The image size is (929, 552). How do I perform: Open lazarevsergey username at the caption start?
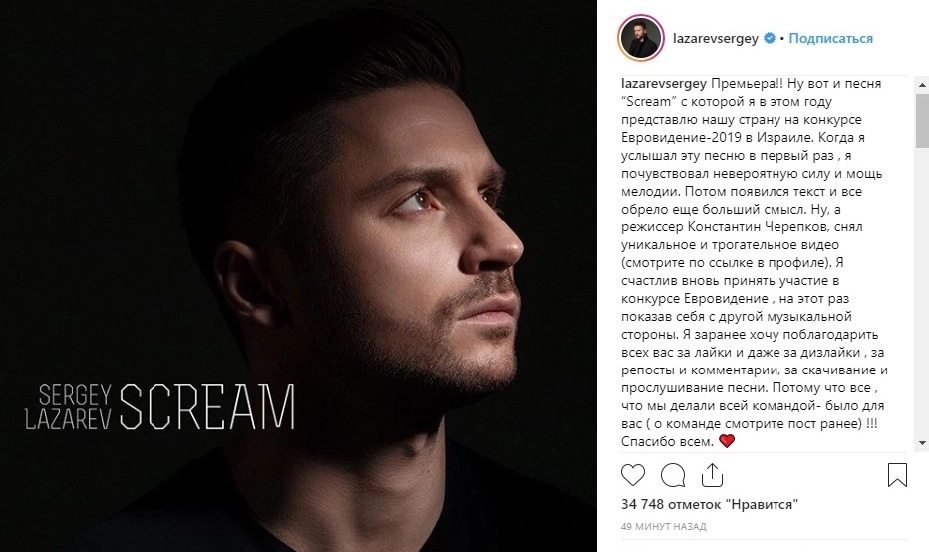click(x=664, y=84)
